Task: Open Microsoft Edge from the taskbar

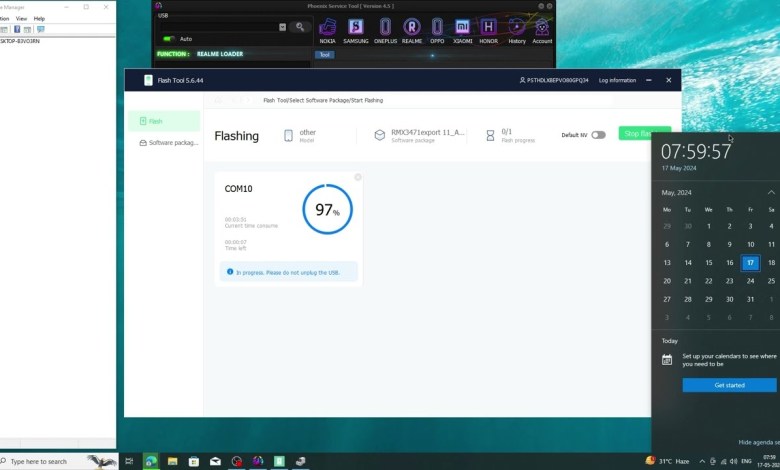Action: pyautogui.click(x=151, y=461)
